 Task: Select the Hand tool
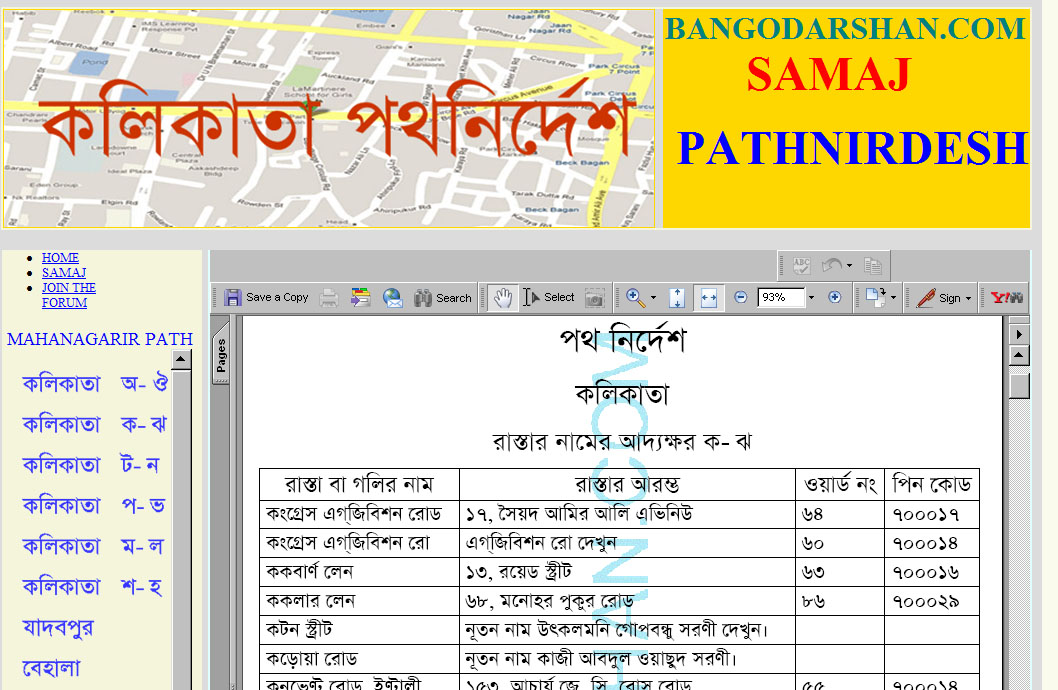pyautogui.click(x=503, y=297)
